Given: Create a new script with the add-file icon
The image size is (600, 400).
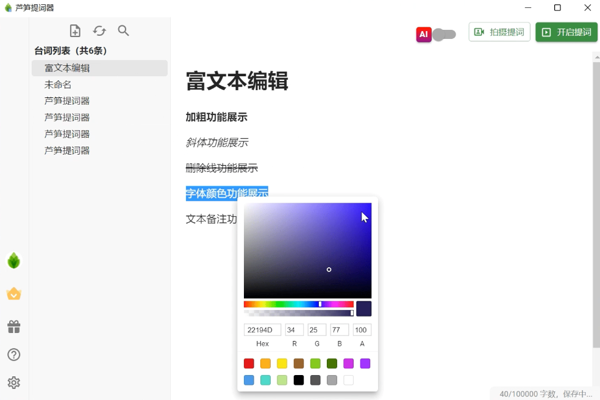Looking at the screenshot, I should coord(75,31).
